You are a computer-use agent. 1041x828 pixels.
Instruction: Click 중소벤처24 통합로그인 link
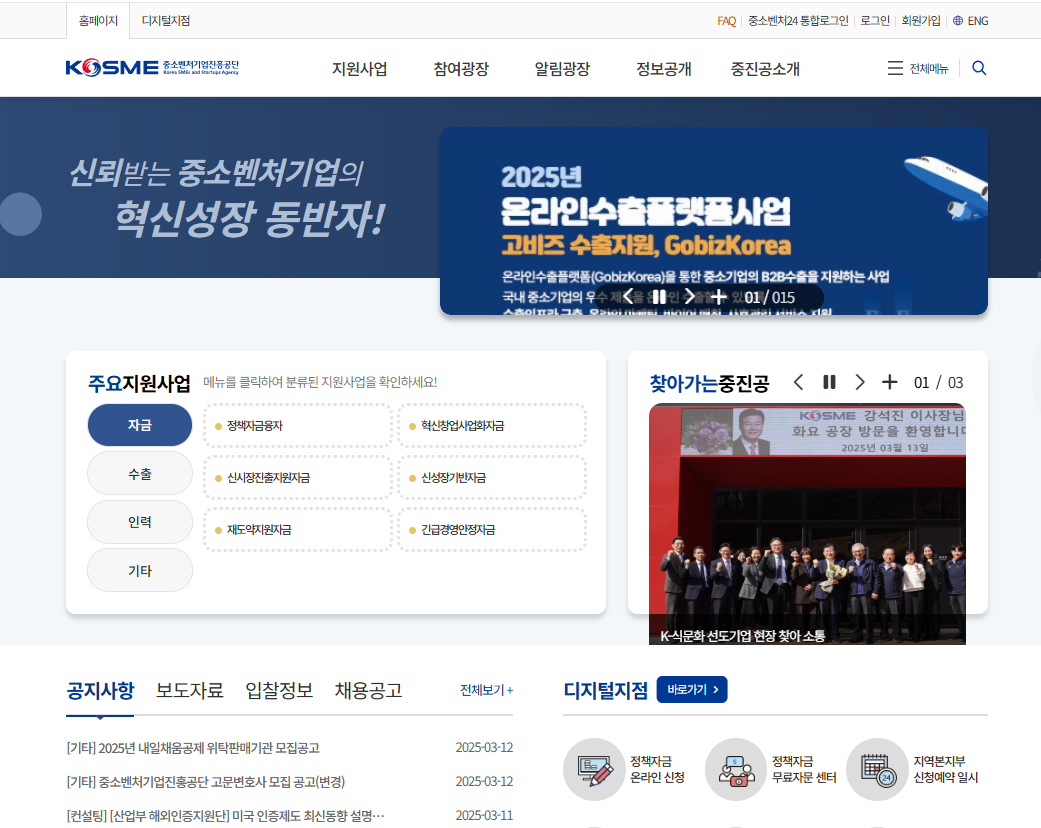pyautogui.click(x=798, y=21)
